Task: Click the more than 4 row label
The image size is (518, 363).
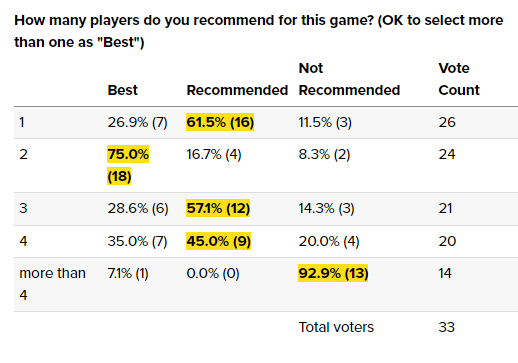Action: pos(52,284)
